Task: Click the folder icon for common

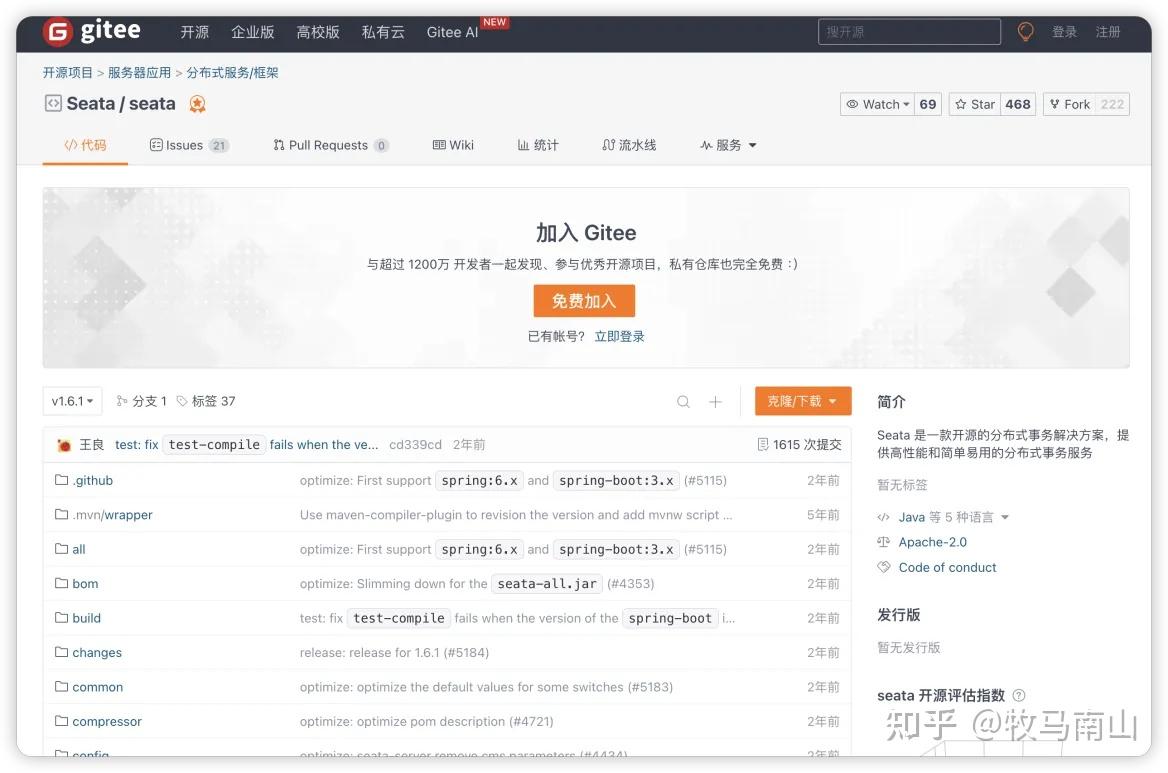Action: [61, 687]
